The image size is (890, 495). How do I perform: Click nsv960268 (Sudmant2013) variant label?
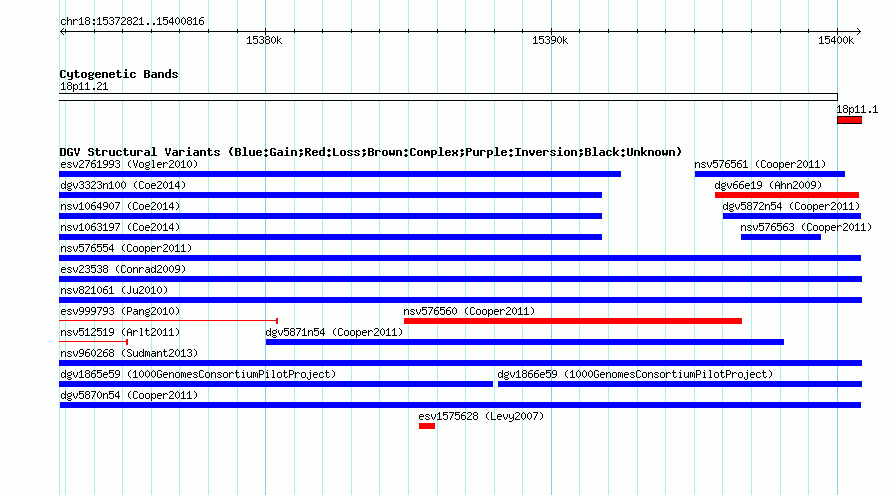[129, 353]
